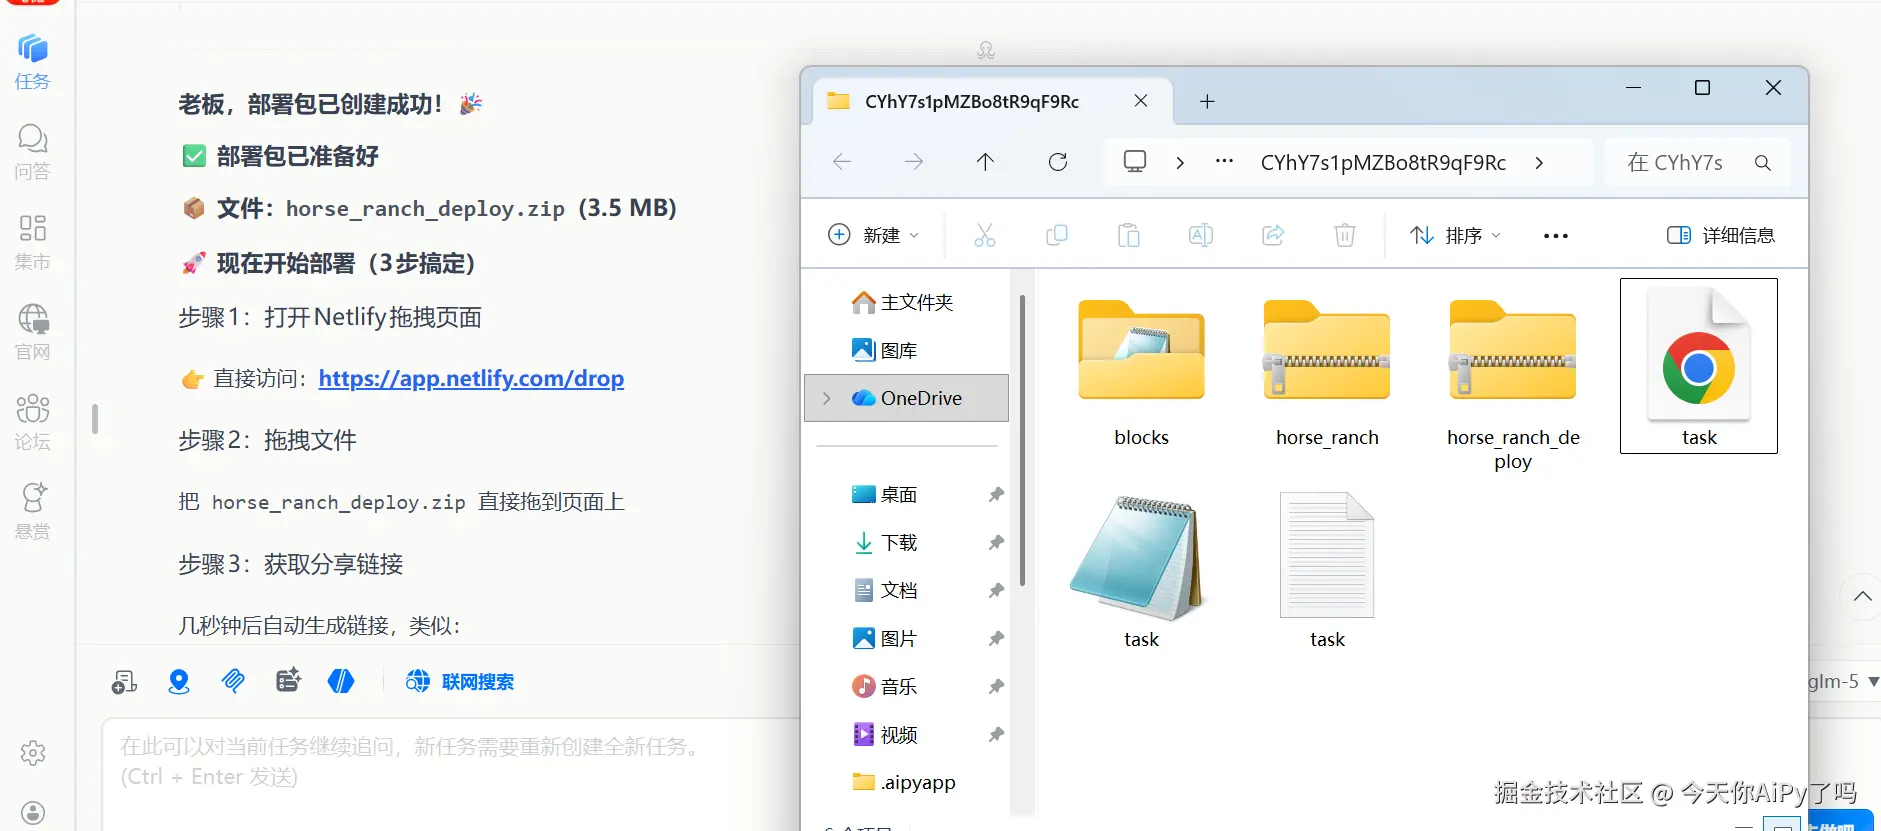Open settings gear in left sidebar
Image resolution: width=1881 pixels, height=831 pixels.
tap(33, 753)
